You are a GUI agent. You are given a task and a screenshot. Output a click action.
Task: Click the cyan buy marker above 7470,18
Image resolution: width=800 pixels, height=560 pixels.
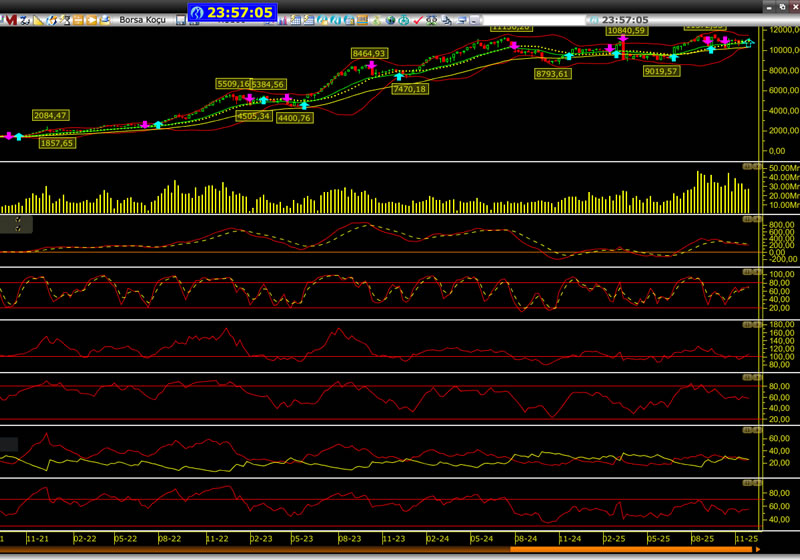point(400,77)
